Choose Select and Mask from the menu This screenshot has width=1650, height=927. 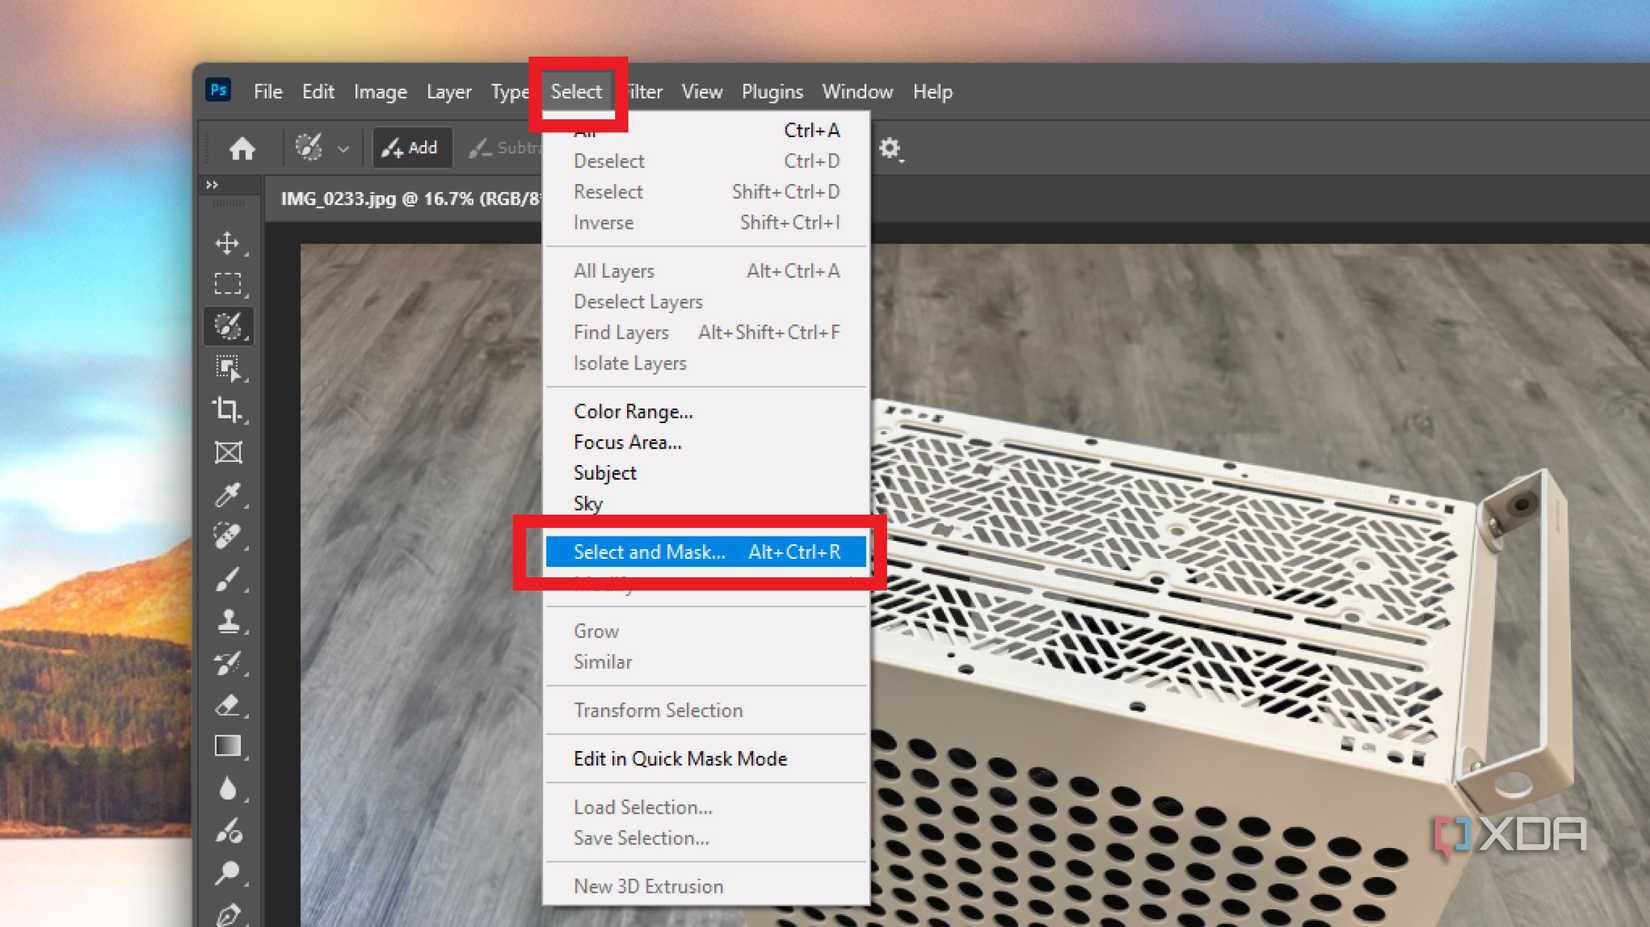[x=650, y=551]
